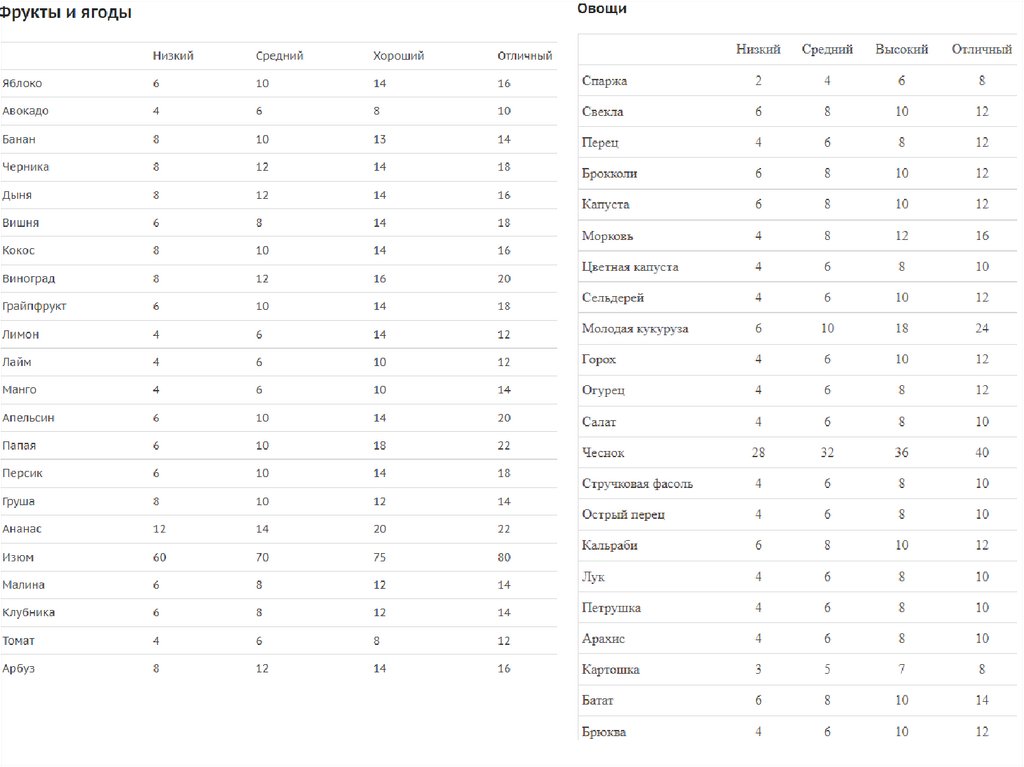Viewport: 1024px width, 767px height.
Task: Select the 'Молодая кукуруза' row label
Action: click(635, 329)
